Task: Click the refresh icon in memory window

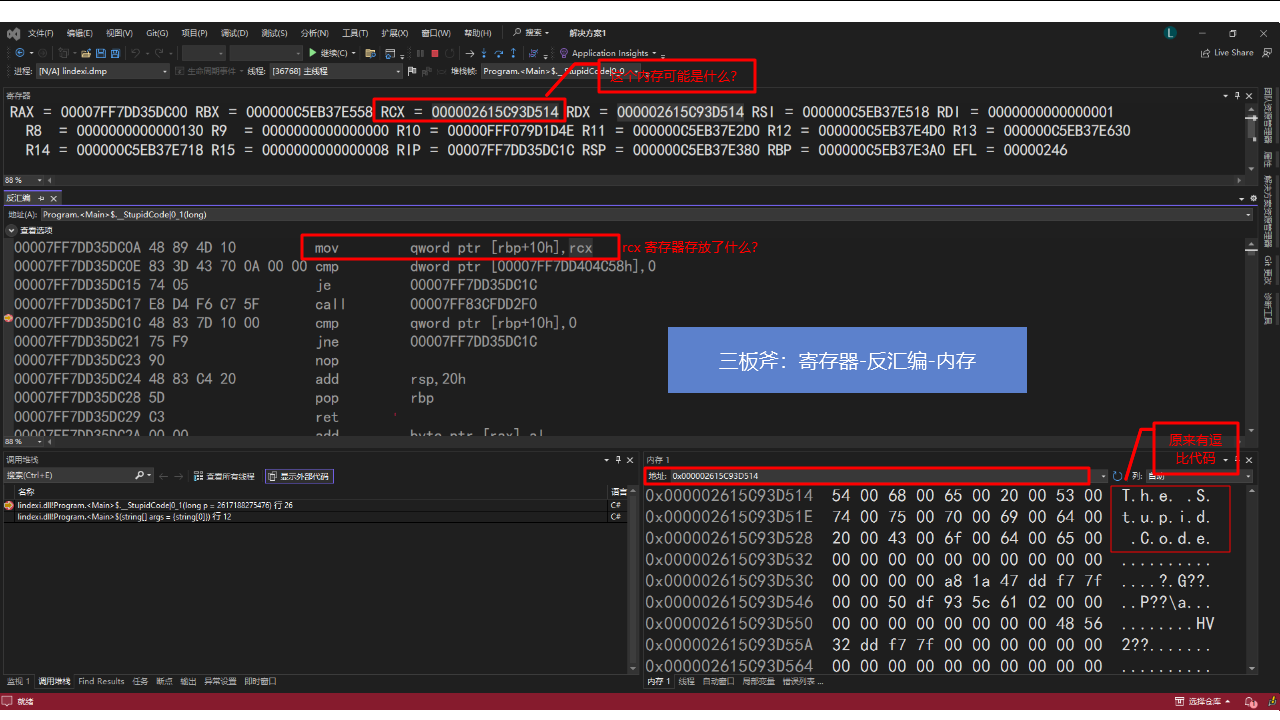Action: click(1118, 476)
